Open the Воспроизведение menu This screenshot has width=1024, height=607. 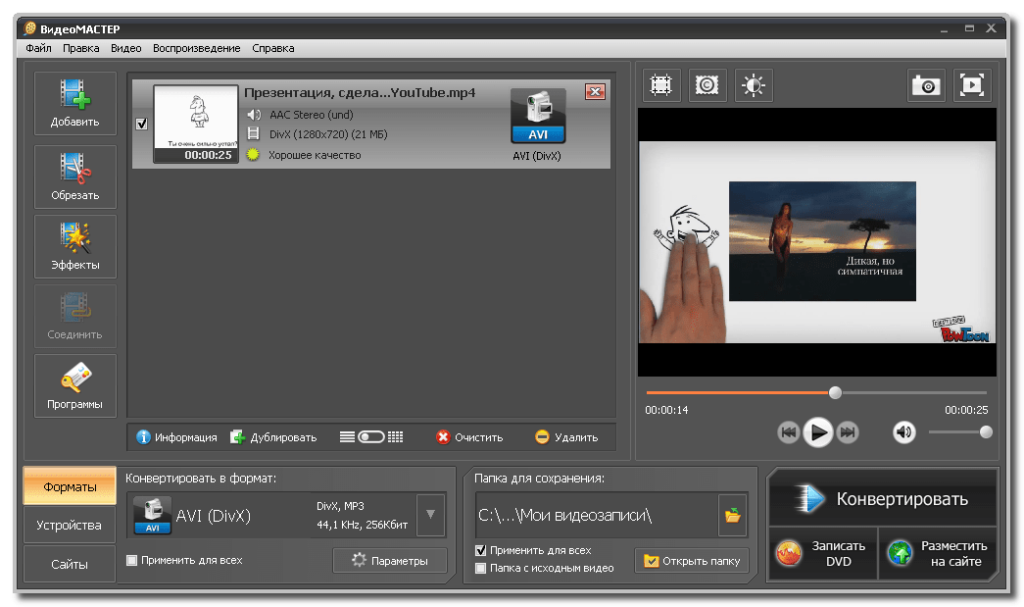tap(197, 48)
